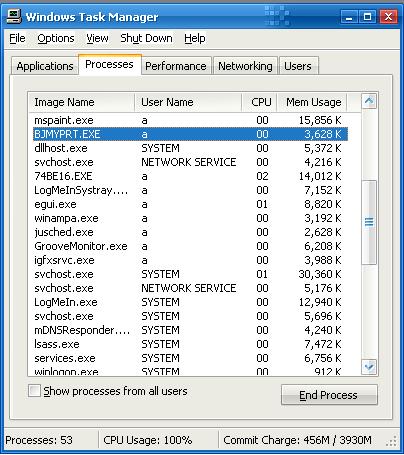404x455 pixels.
Task: Switch to the Users tab
Action: tap(298, 66)
